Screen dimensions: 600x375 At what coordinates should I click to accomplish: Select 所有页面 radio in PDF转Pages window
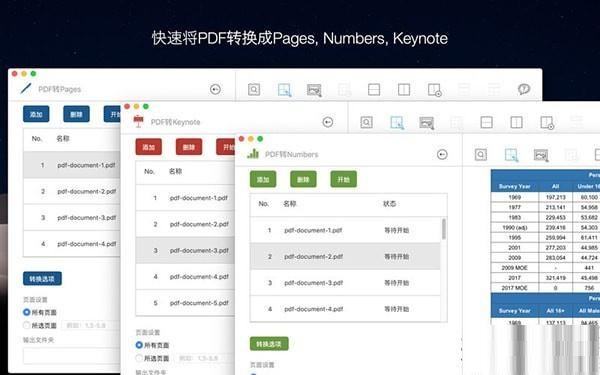click(26, 312)
